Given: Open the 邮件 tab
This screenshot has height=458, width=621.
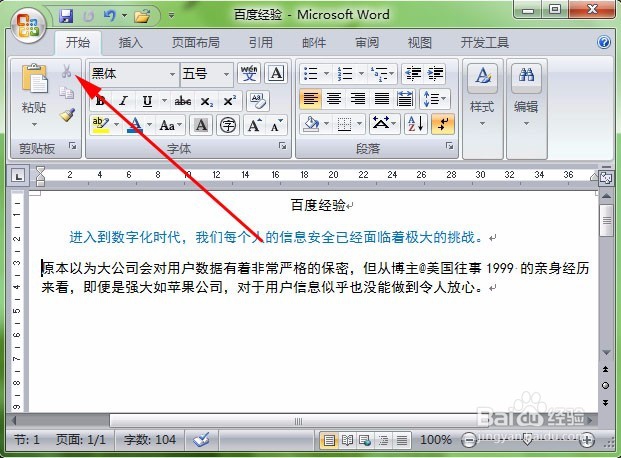Looking at the screenshot, I should pyautogui.click(x=314, y=42).
